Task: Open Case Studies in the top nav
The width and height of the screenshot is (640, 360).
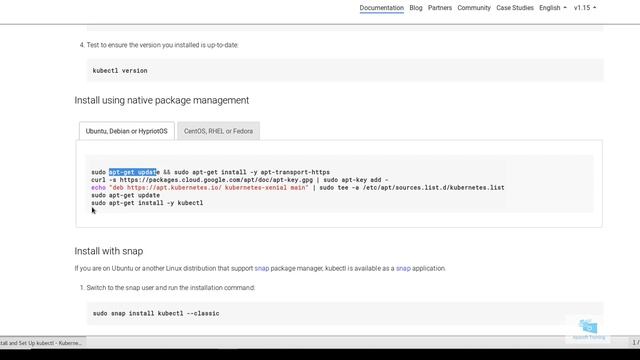Action: click(515, 8)
